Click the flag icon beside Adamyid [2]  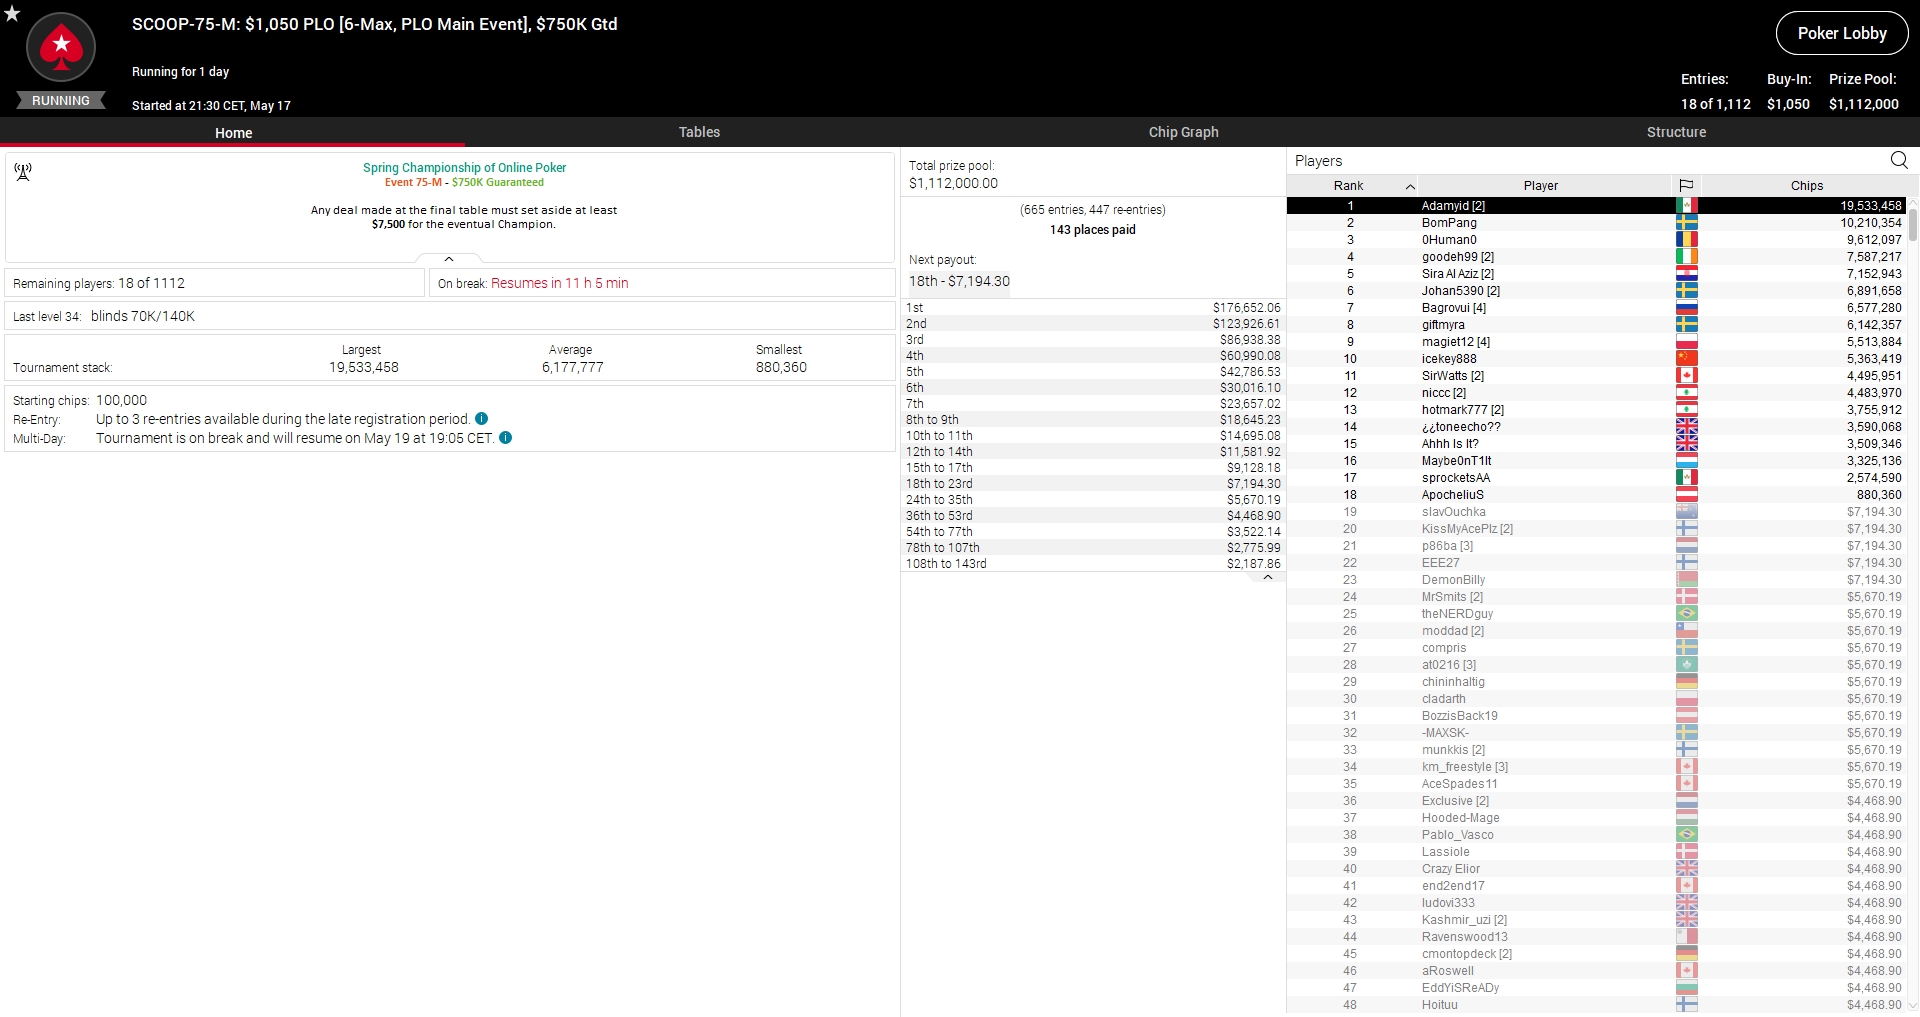1687,206
